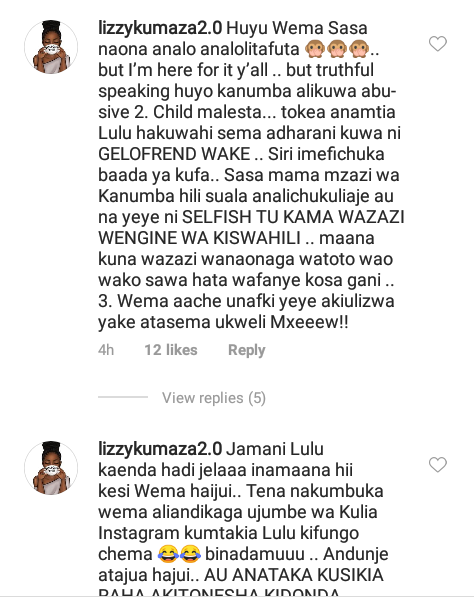
Task: Open the profile picture beside the Huyu Wema comment
Action: tap(51, 47)
